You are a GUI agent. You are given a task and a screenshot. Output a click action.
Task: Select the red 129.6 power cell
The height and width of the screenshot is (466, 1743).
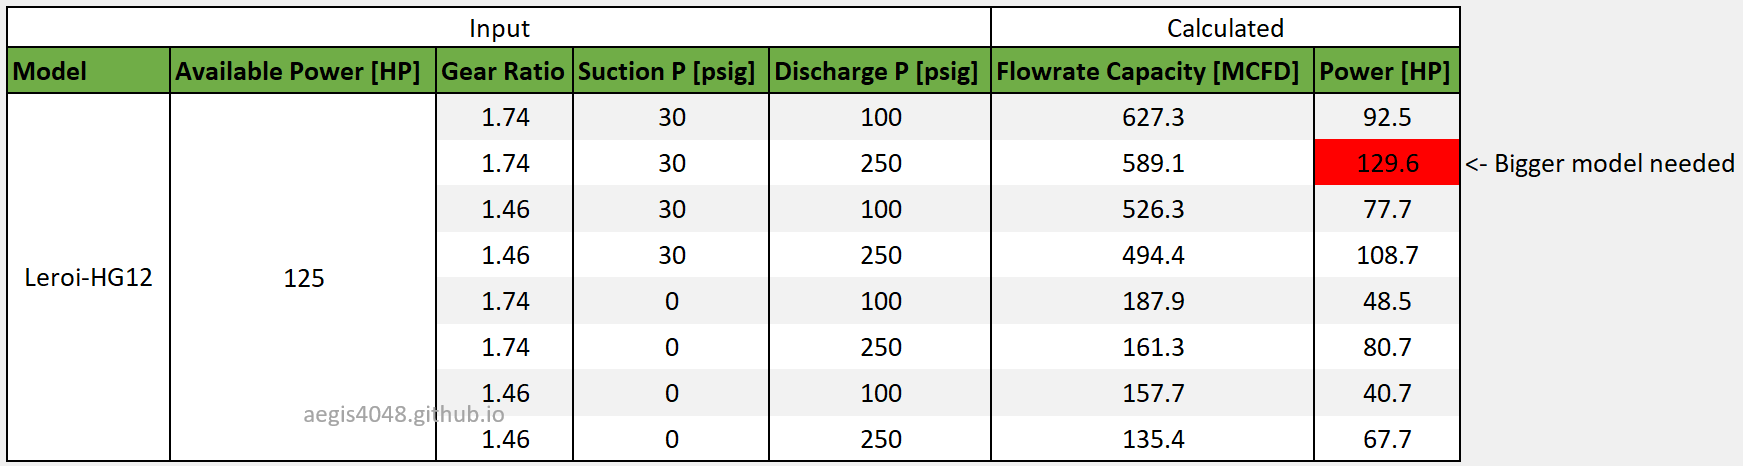pos(1387,163)
